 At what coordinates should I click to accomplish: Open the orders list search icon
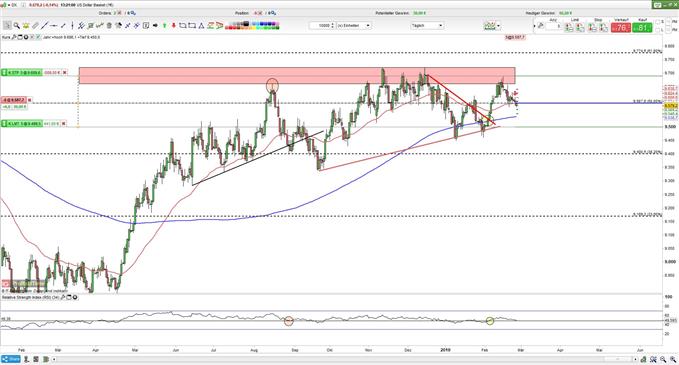pyautogui.click(x=133, y=13)
